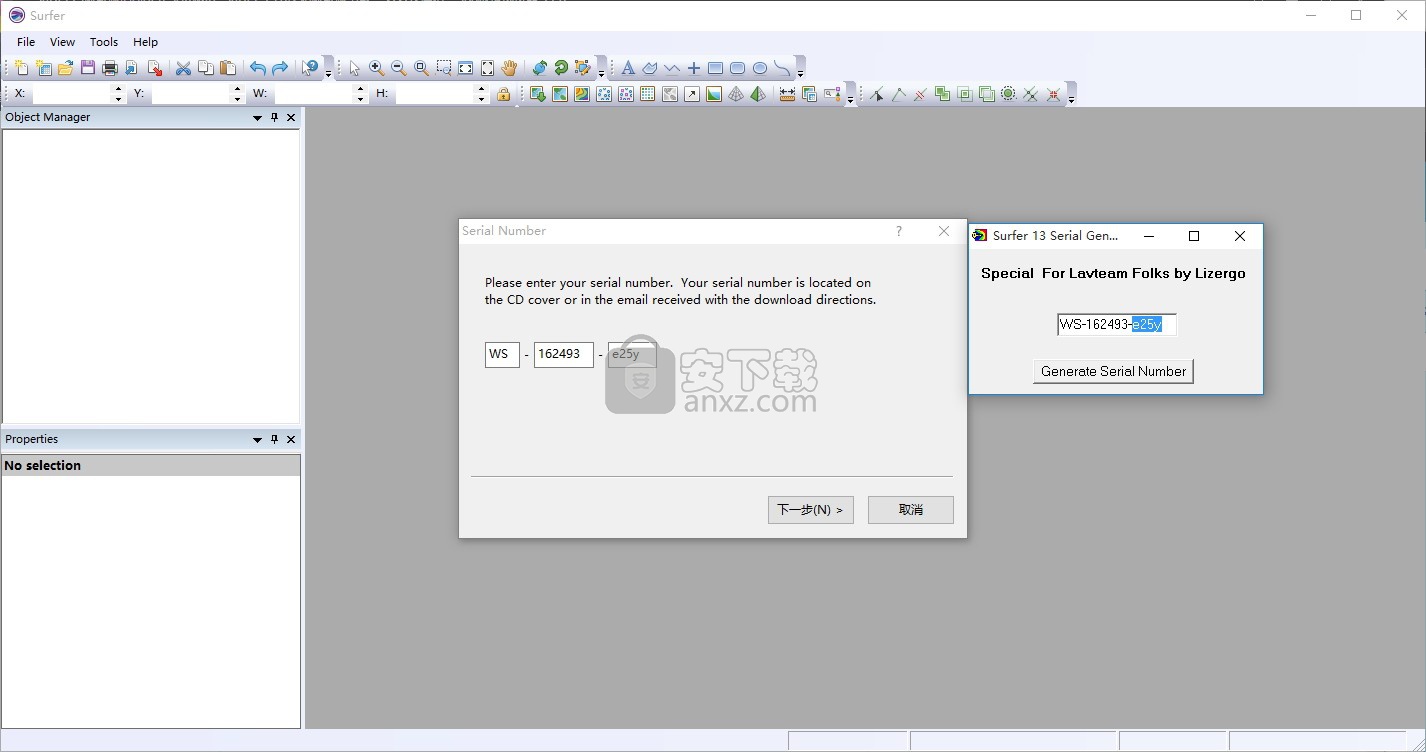This screenshot has height=752, width=1426.
Task: Select the Rounded Rectangle tool
Action: click(737, 68)
